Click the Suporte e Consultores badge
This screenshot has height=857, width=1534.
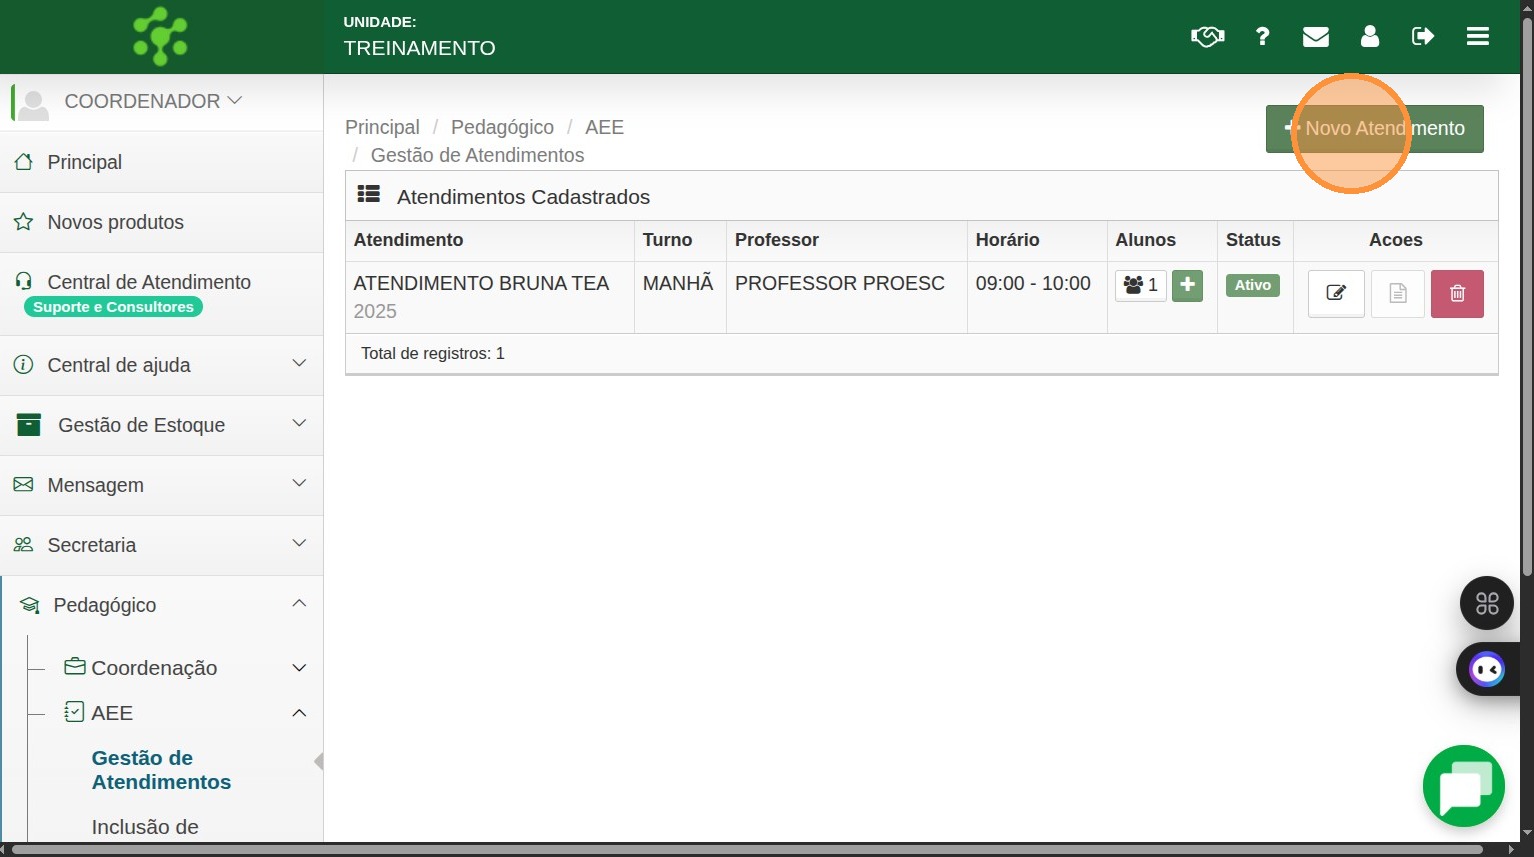coord(113,307)
